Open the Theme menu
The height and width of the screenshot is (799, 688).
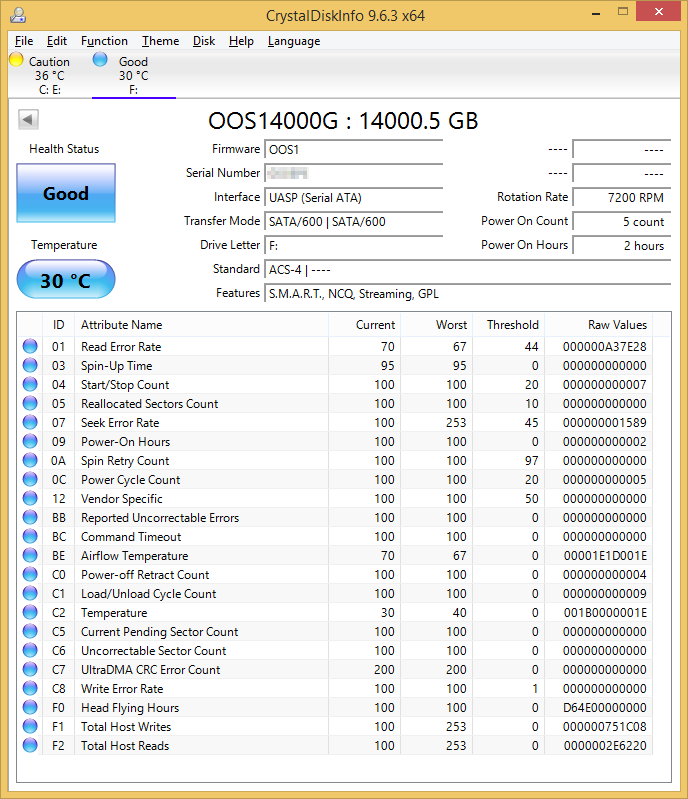161,41
